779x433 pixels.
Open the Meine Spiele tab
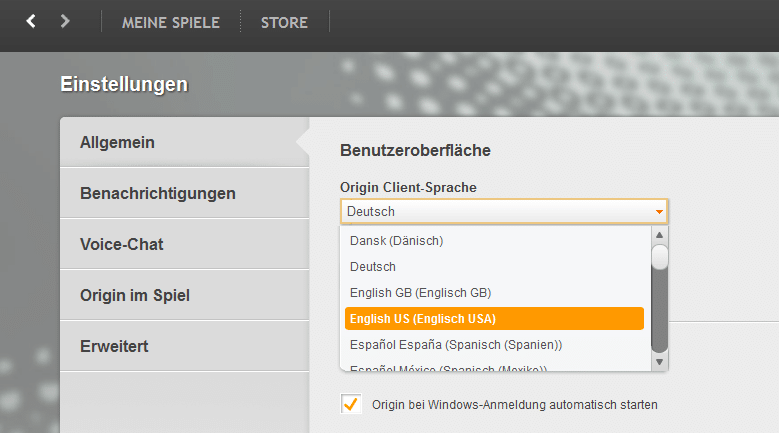coord(171,22)
